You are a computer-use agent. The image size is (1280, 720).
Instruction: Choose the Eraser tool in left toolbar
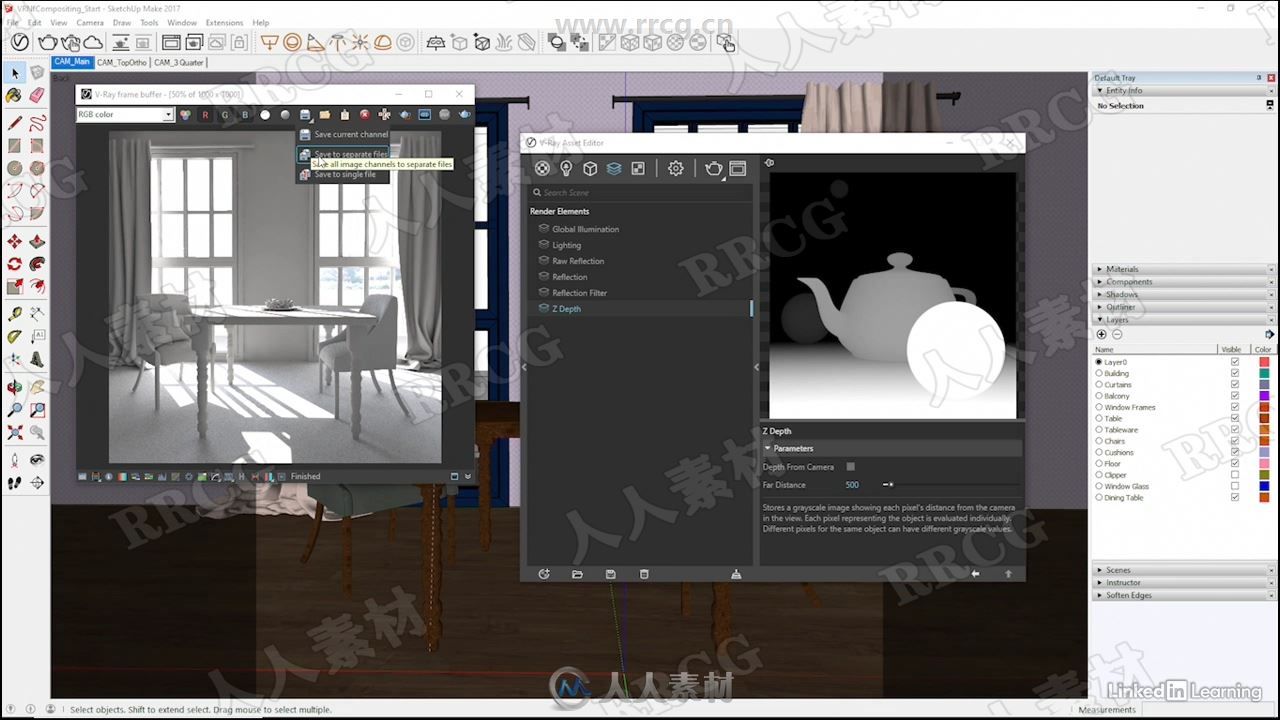pos(37,96)
